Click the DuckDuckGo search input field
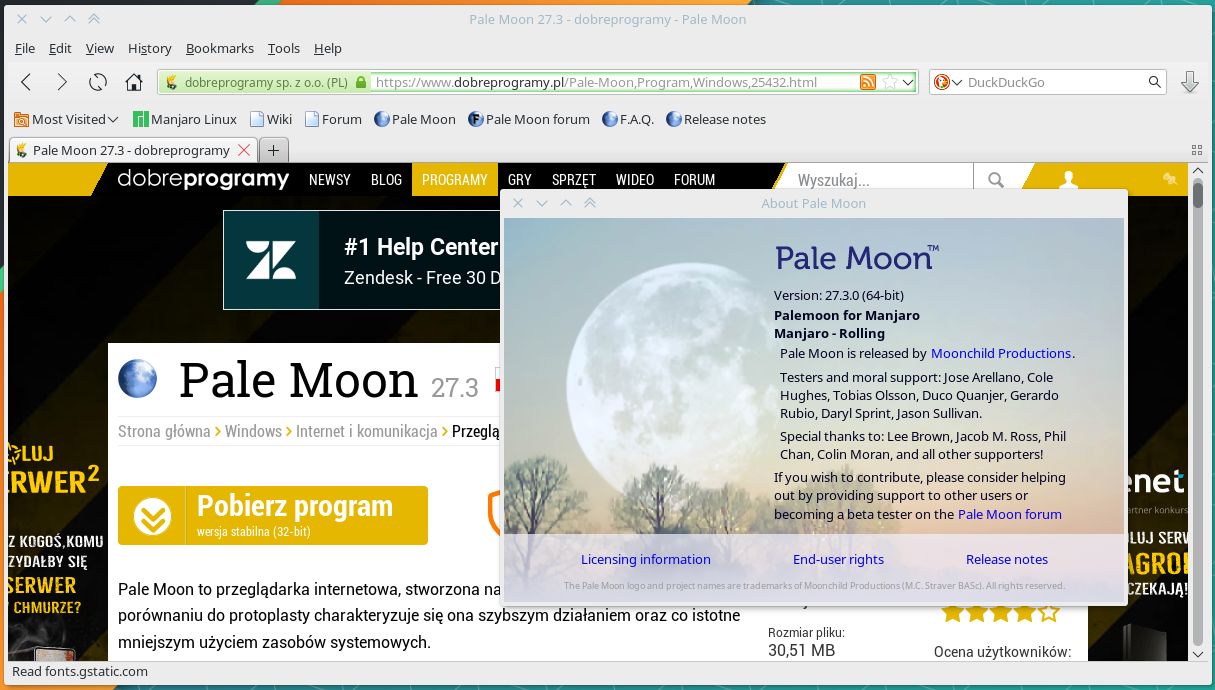 point(1055,82)
